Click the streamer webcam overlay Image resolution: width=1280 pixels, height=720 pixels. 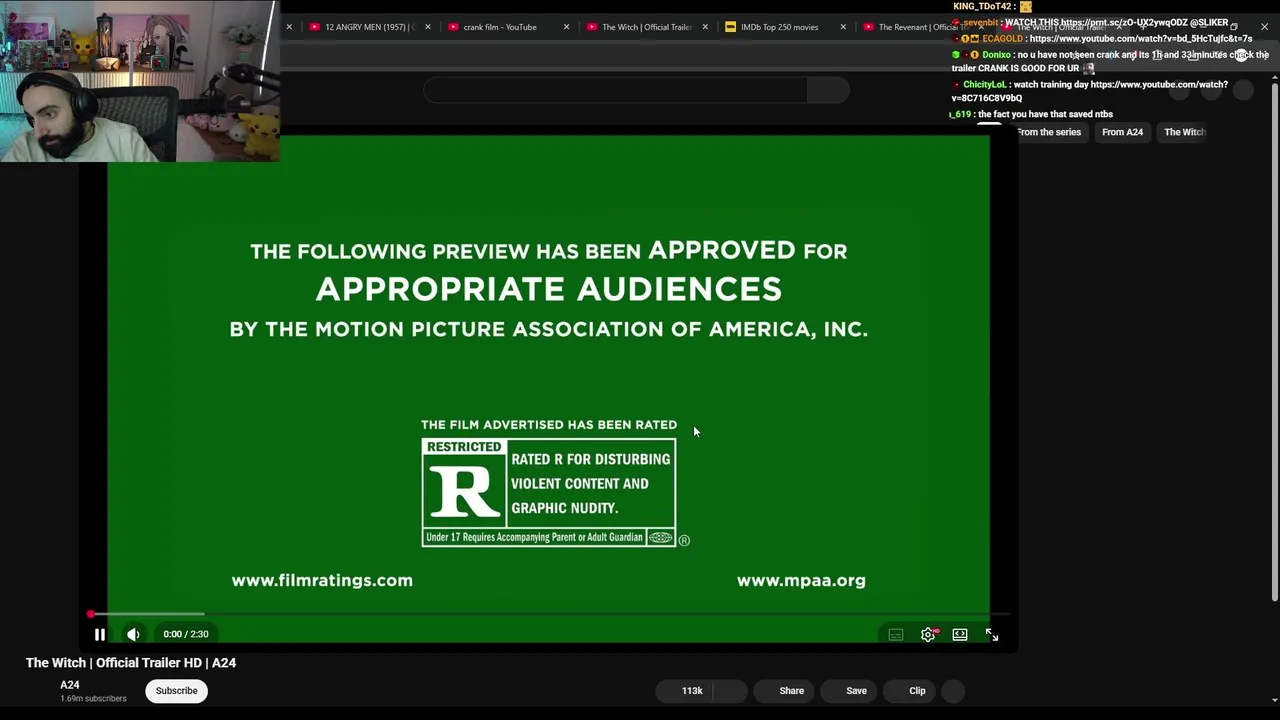point(139,81)
